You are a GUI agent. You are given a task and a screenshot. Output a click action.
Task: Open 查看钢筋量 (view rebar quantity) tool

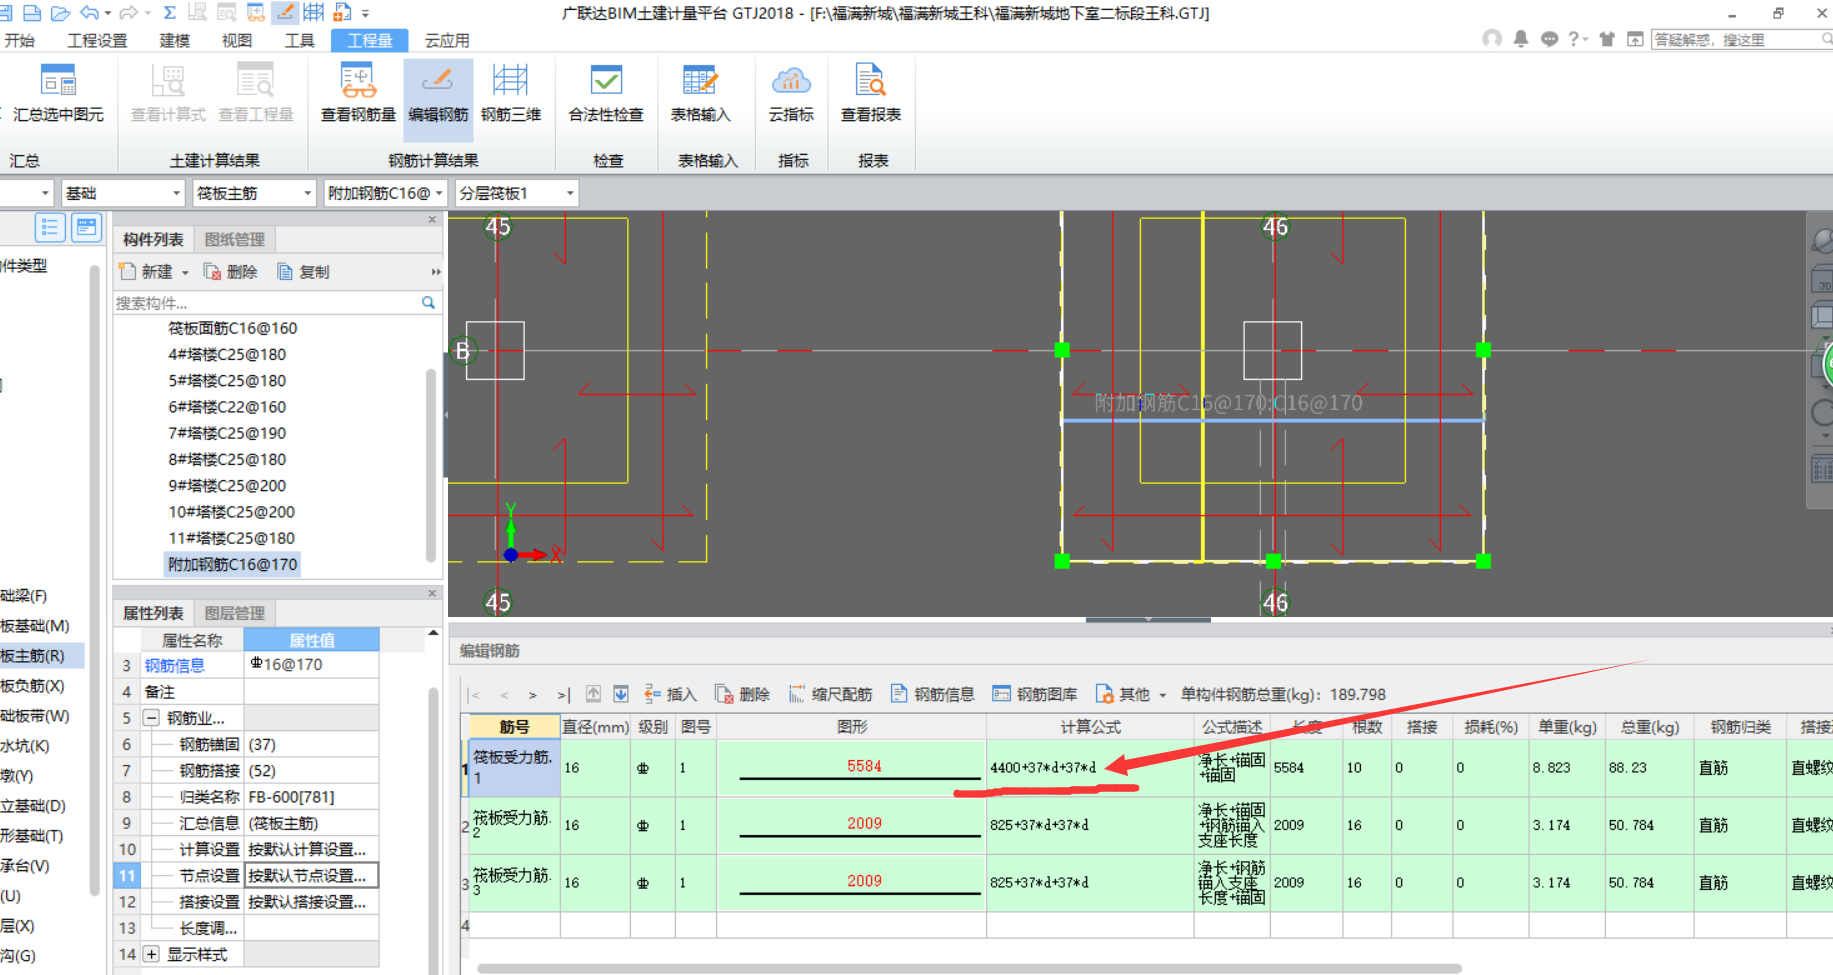pos(358,92)
